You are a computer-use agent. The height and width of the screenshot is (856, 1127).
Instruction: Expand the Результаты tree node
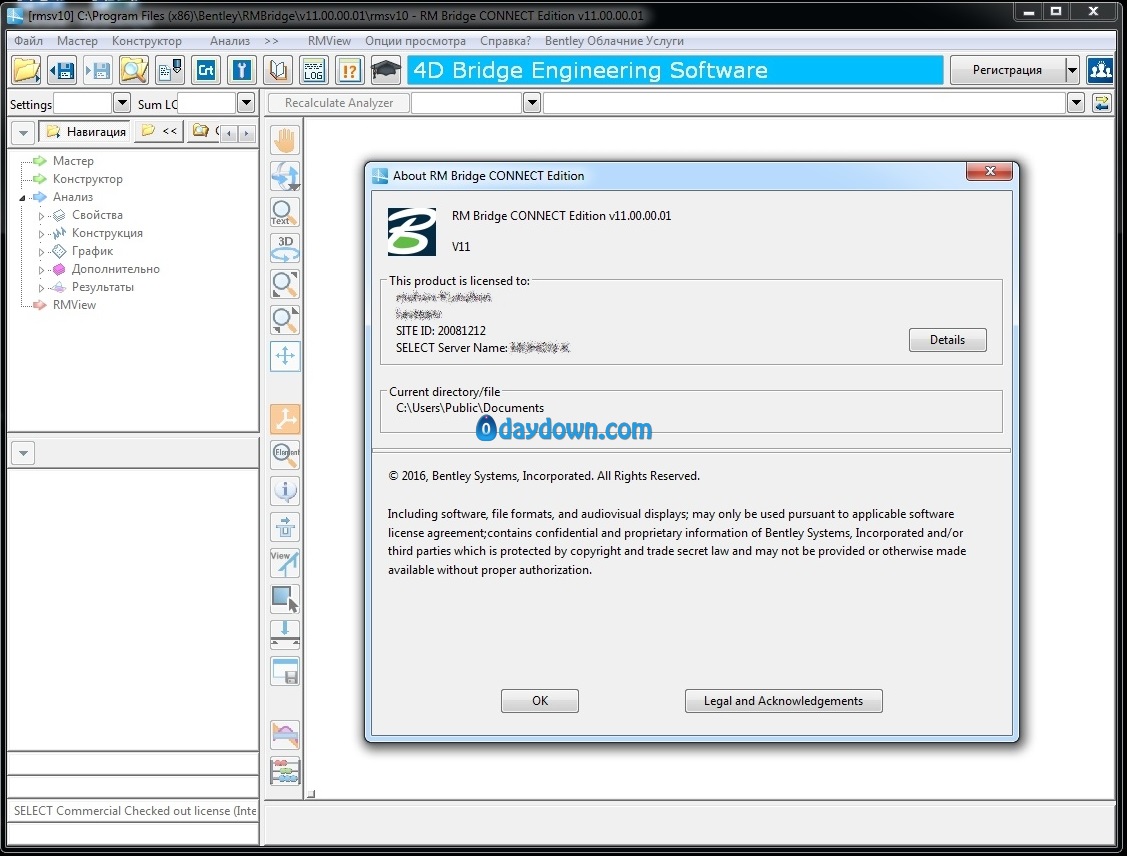[x=41, y=287]
